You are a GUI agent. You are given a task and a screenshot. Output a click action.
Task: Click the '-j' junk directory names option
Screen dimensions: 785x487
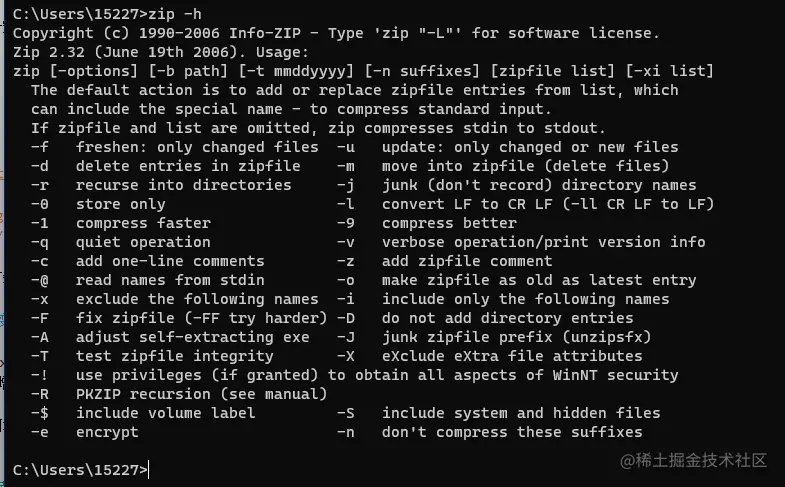[346, 185]
